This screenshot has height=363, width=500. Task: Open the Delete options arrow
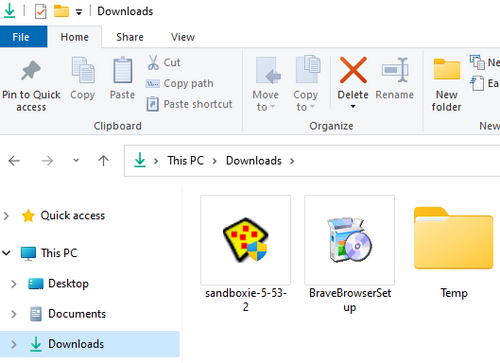[x=353, y=107]
